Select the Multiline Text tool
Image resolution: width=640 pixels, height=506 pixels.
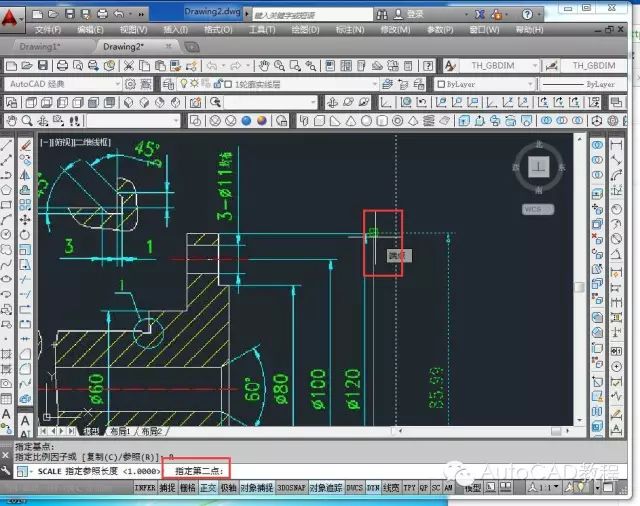tap(6, 414)
